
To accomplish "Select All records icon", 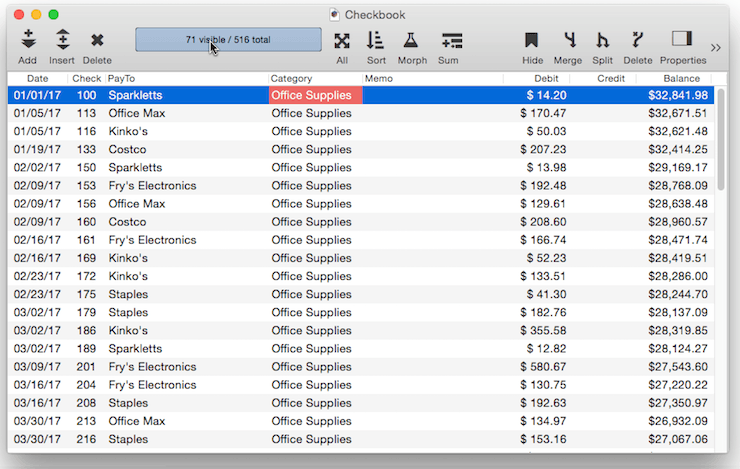I will pos(342,41).
